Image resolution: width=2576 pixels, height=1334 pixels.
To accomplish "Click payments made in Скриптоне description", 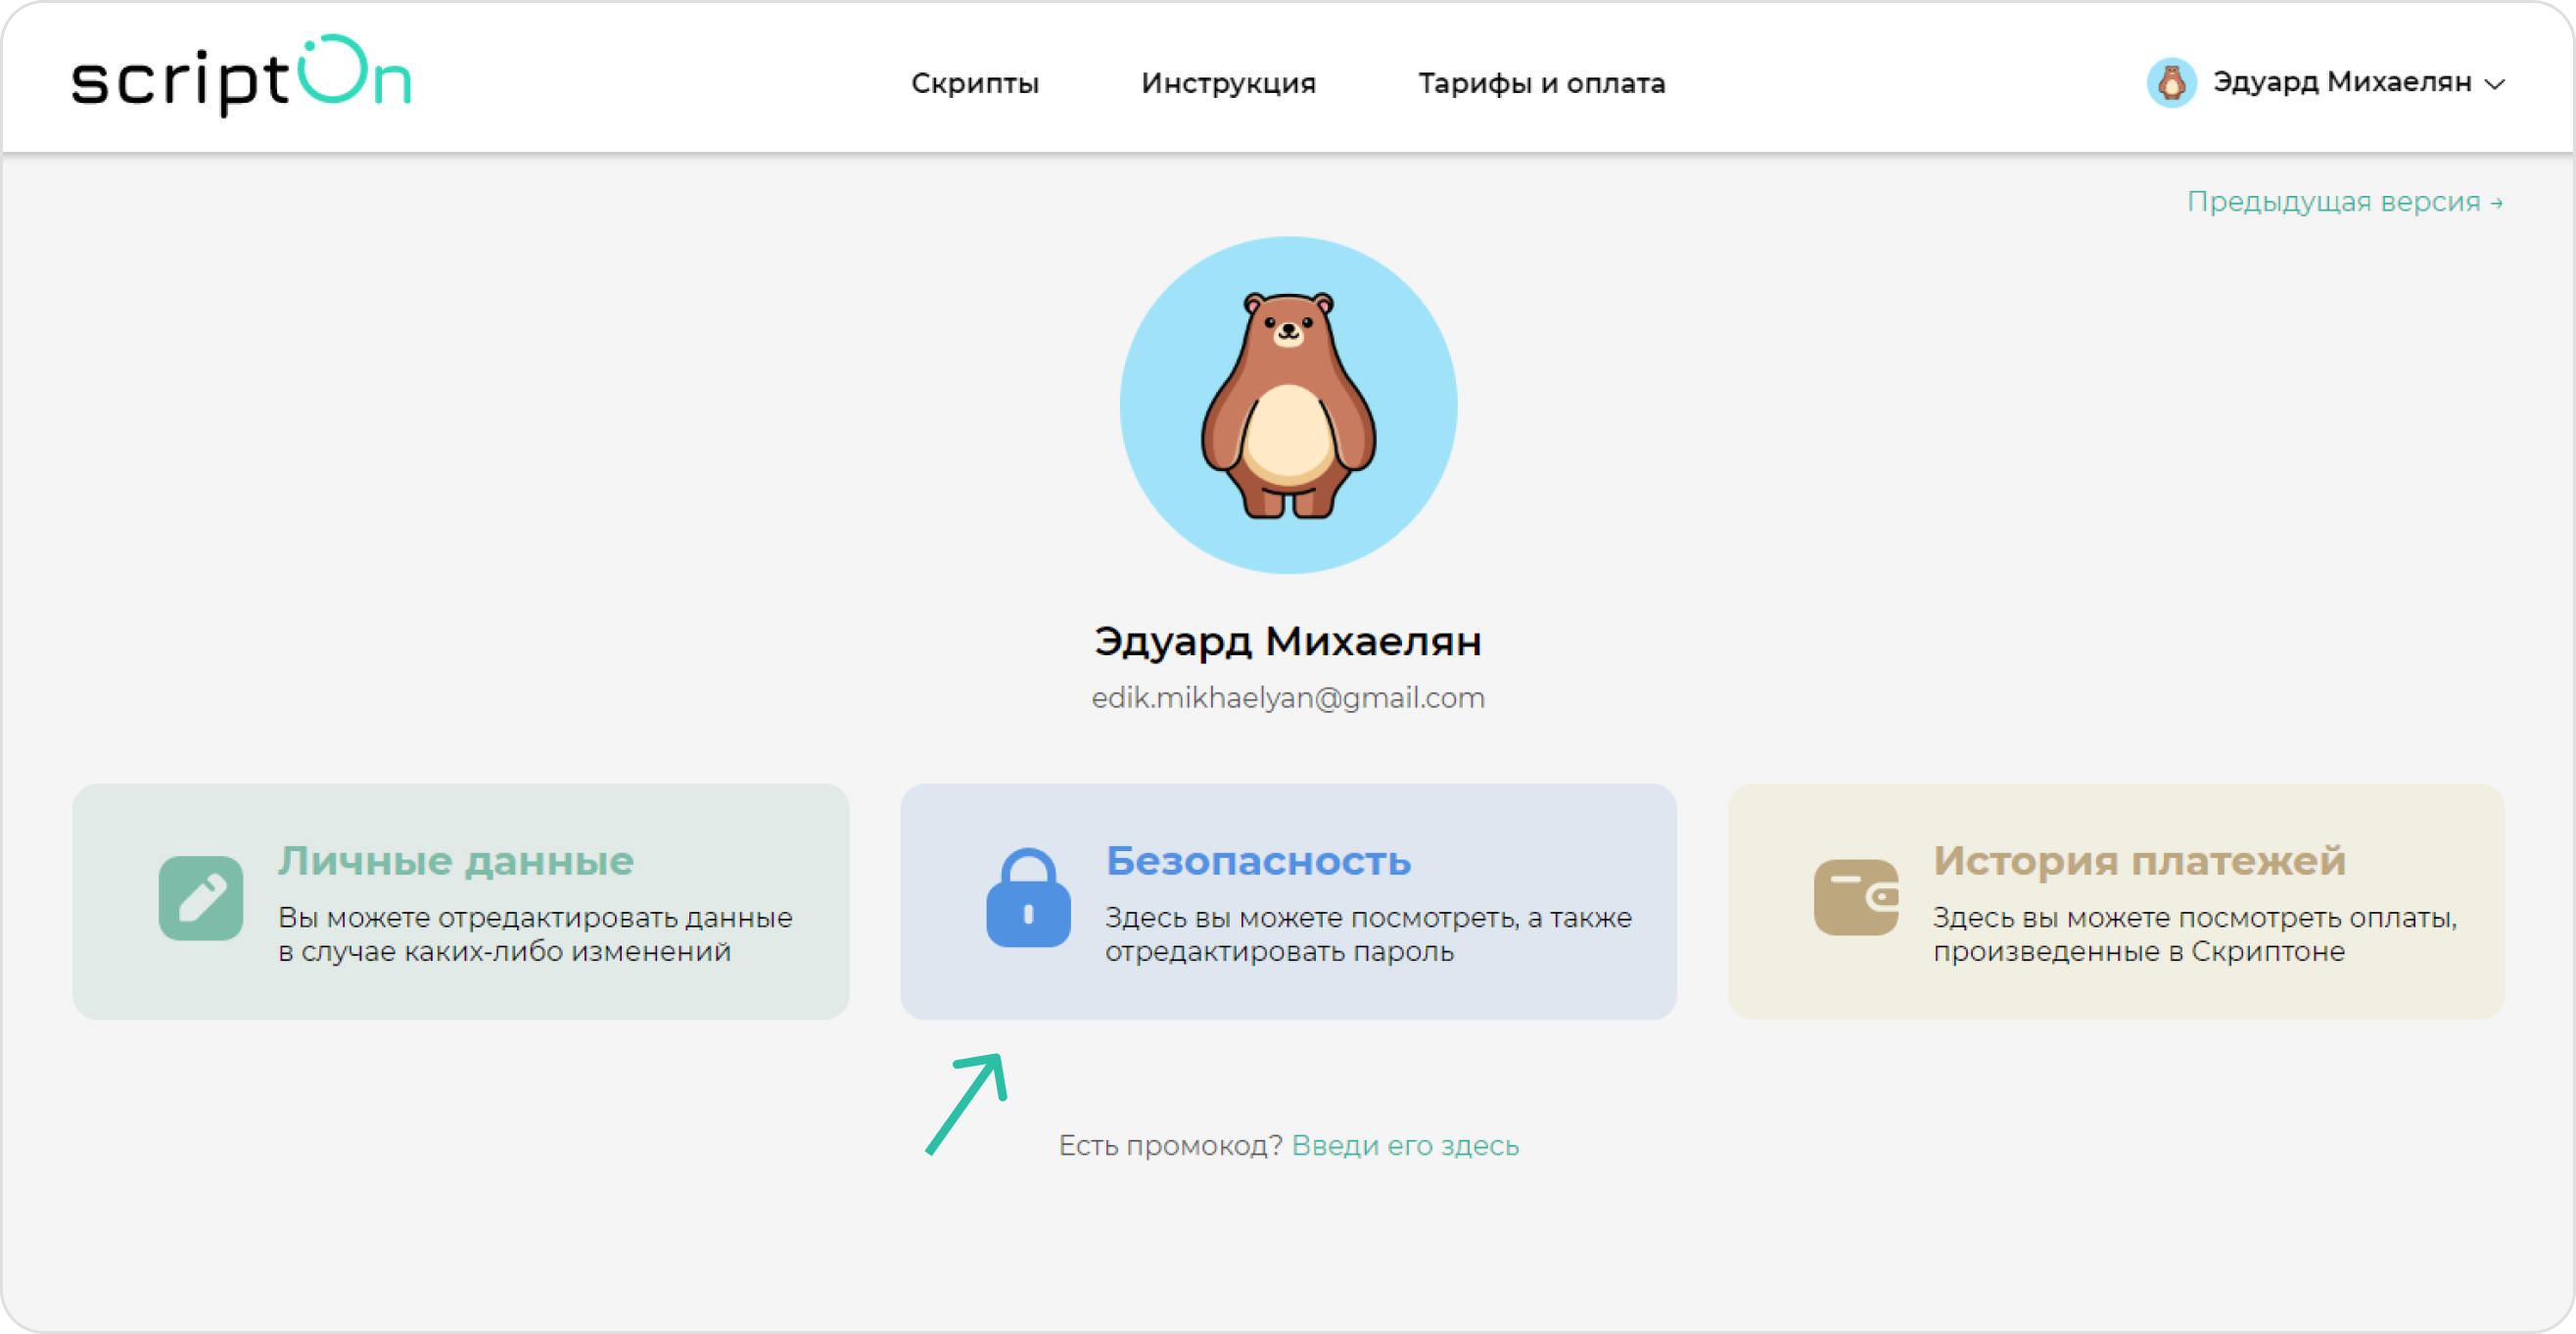I will tap(2194, 934).
